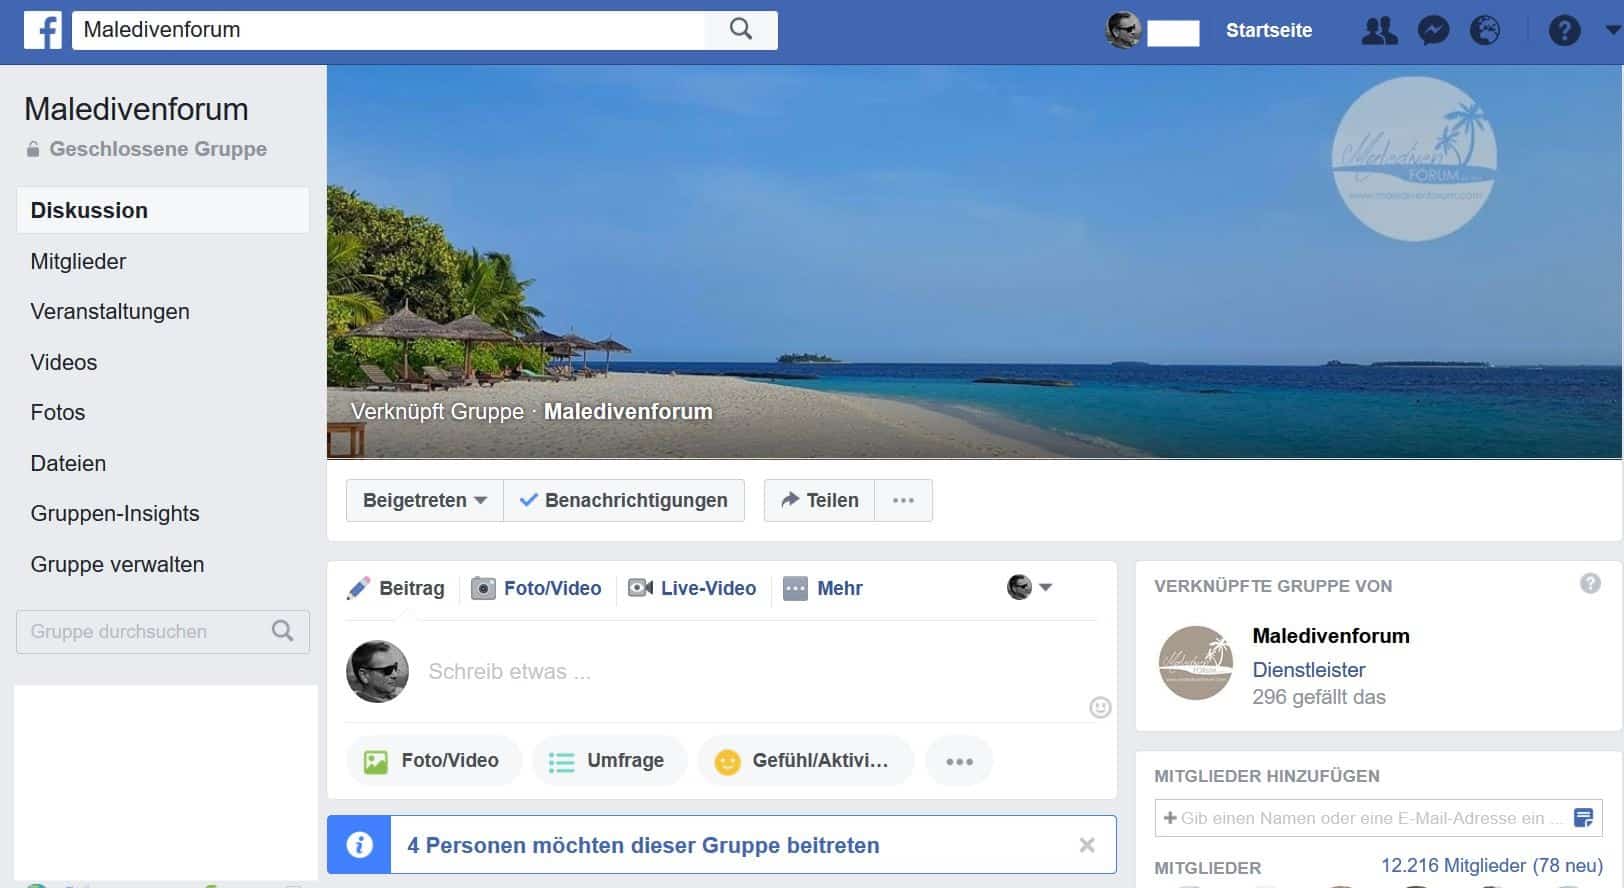1624x888 pixels.
Task: Select the Live-Video composer tab
Action: click(x=692, y=588)
